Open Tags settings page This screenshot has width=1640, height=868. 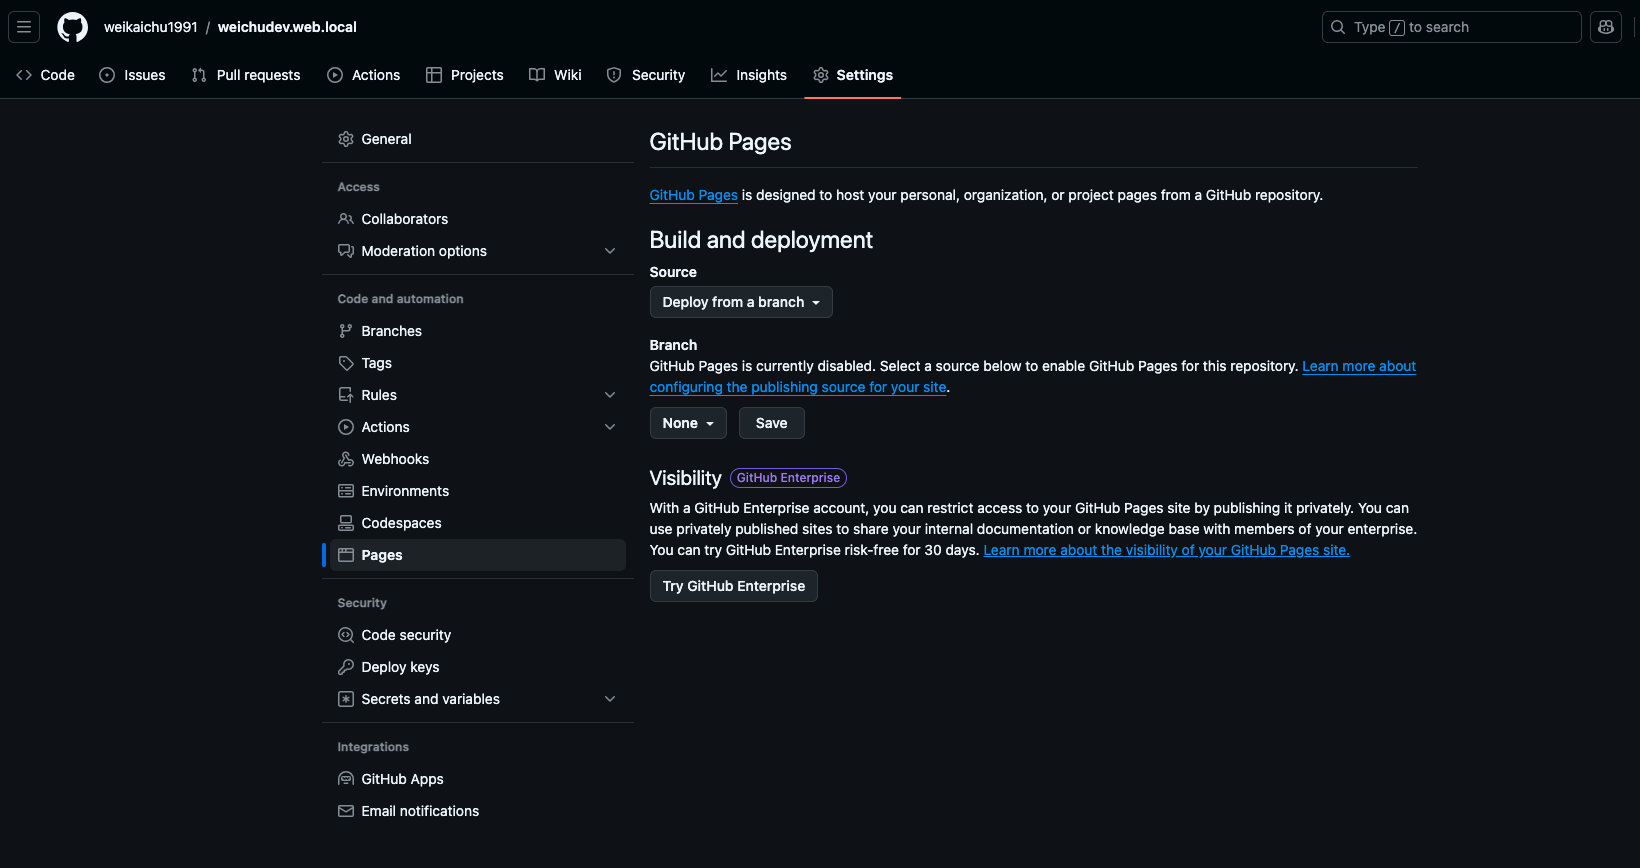[x=478, y=363]
